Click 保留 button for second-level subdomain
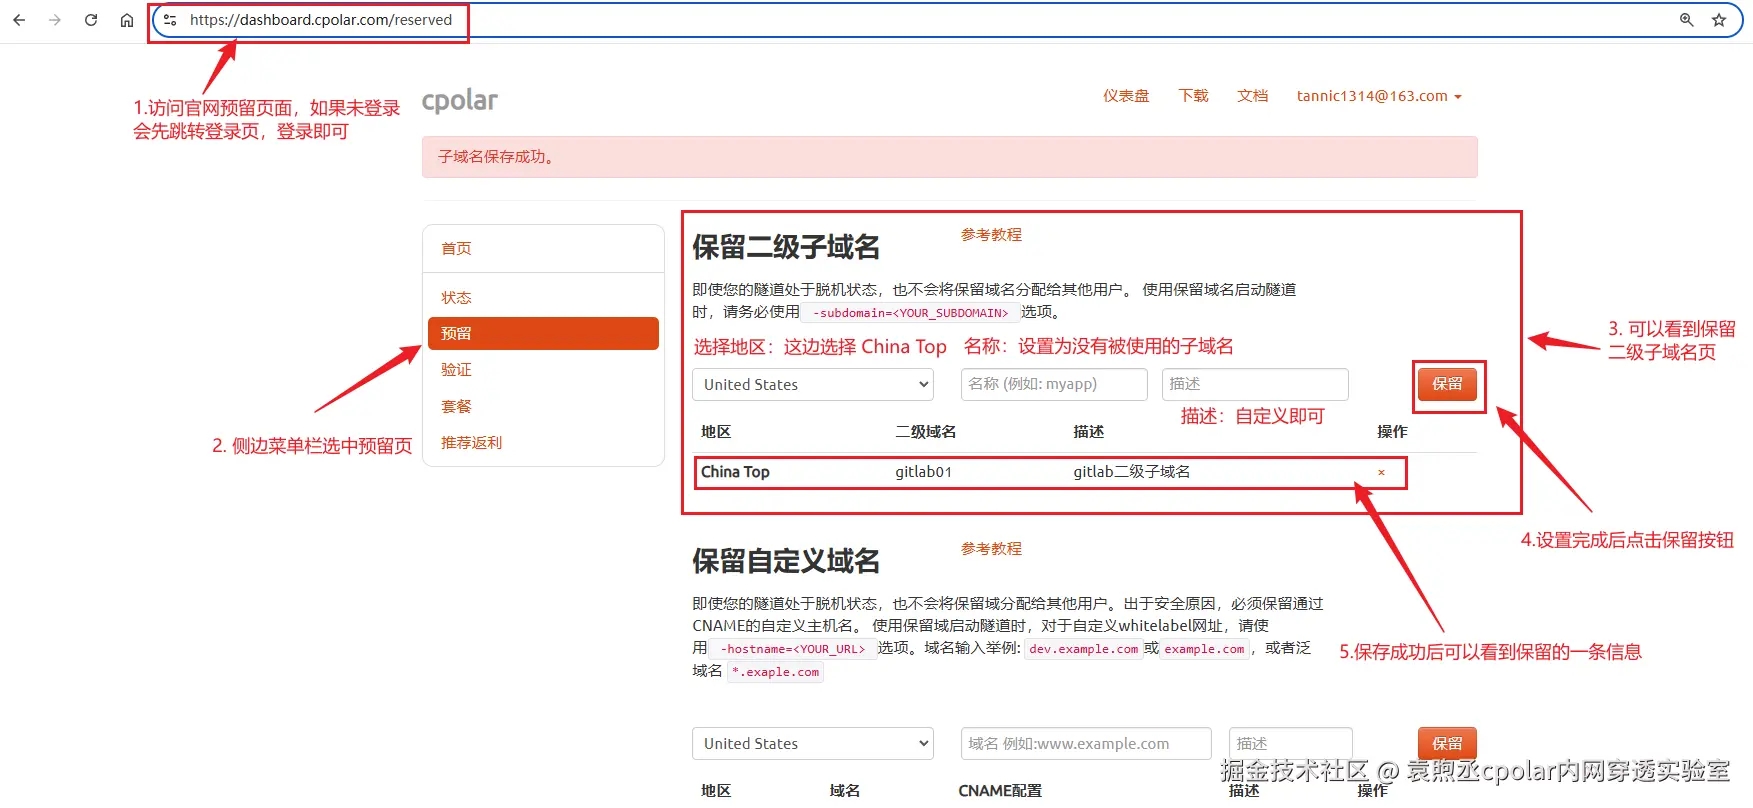This screenshot has height=808, width=1753. [x=1447, y=384]
